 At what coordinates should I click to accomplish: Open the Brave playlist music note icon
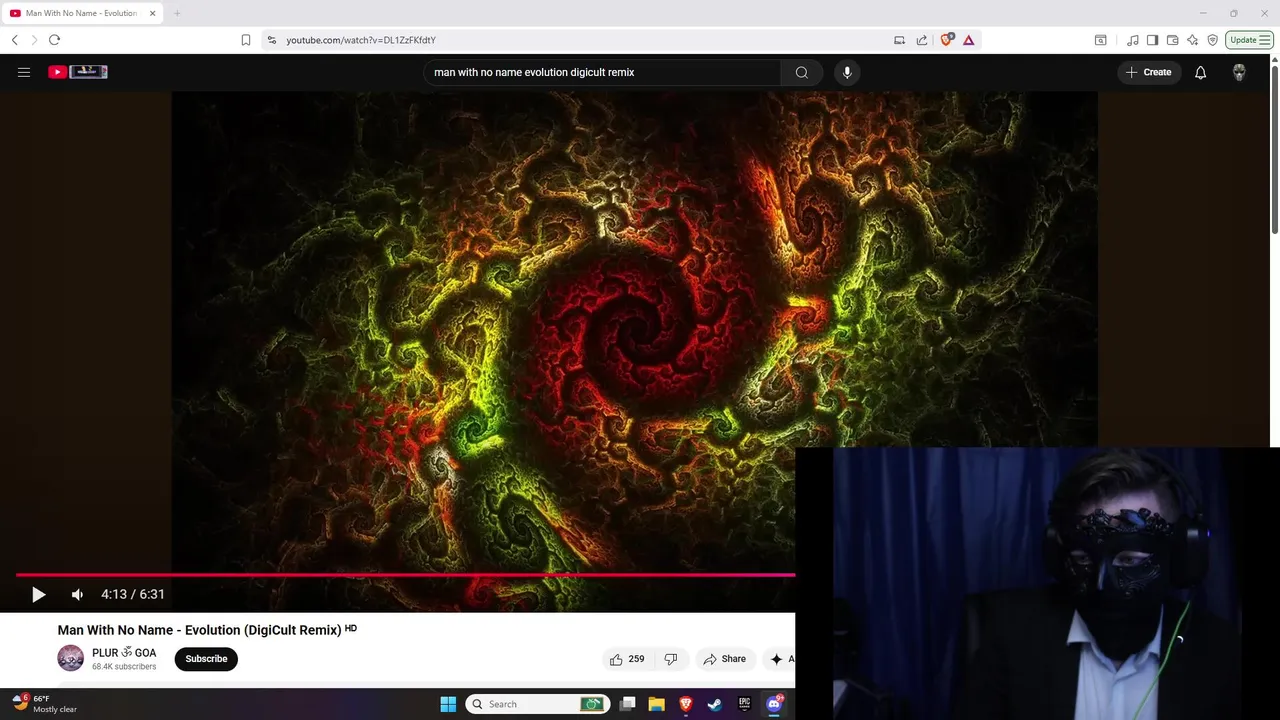1133,40
